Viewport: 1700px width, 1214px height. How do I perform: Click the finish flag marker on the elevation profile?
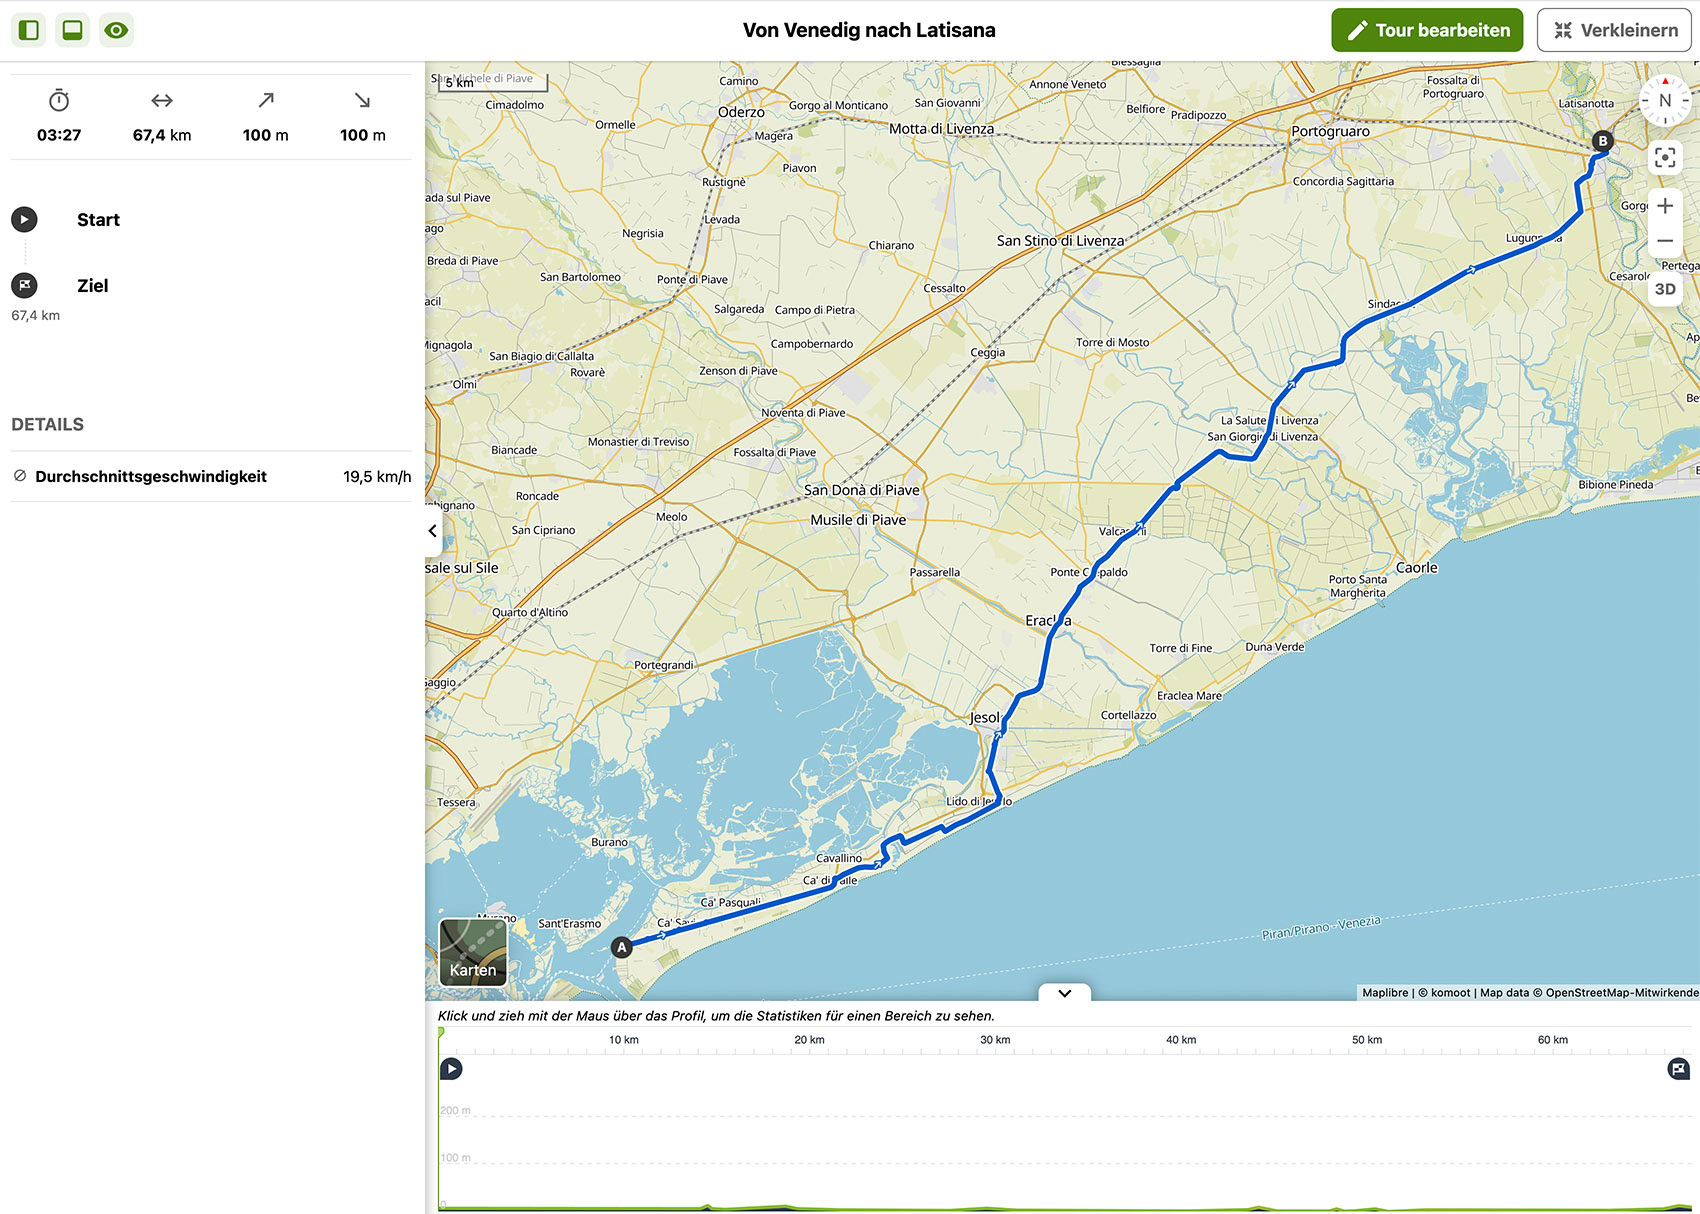coord(1679,1069)
